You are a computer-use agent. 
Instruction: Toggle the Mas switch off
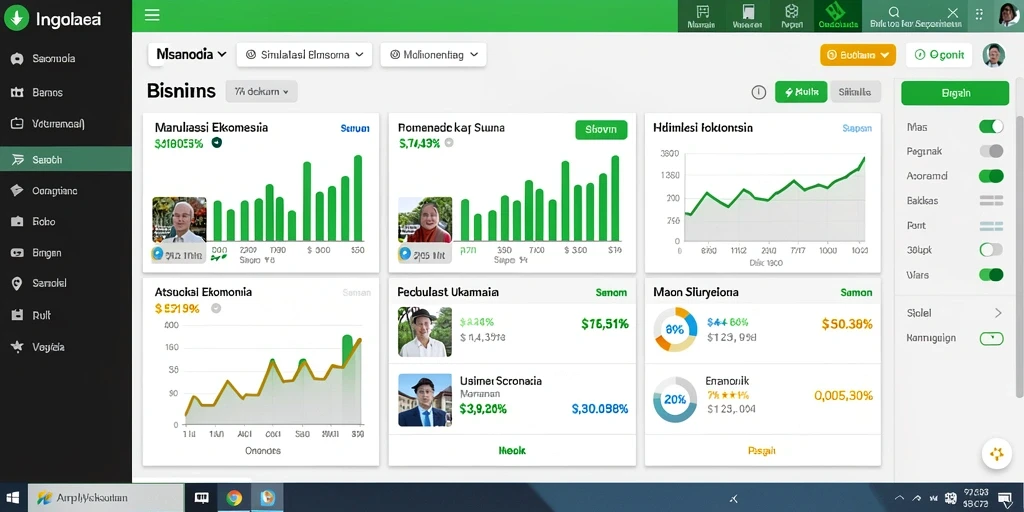click(991, 127)
